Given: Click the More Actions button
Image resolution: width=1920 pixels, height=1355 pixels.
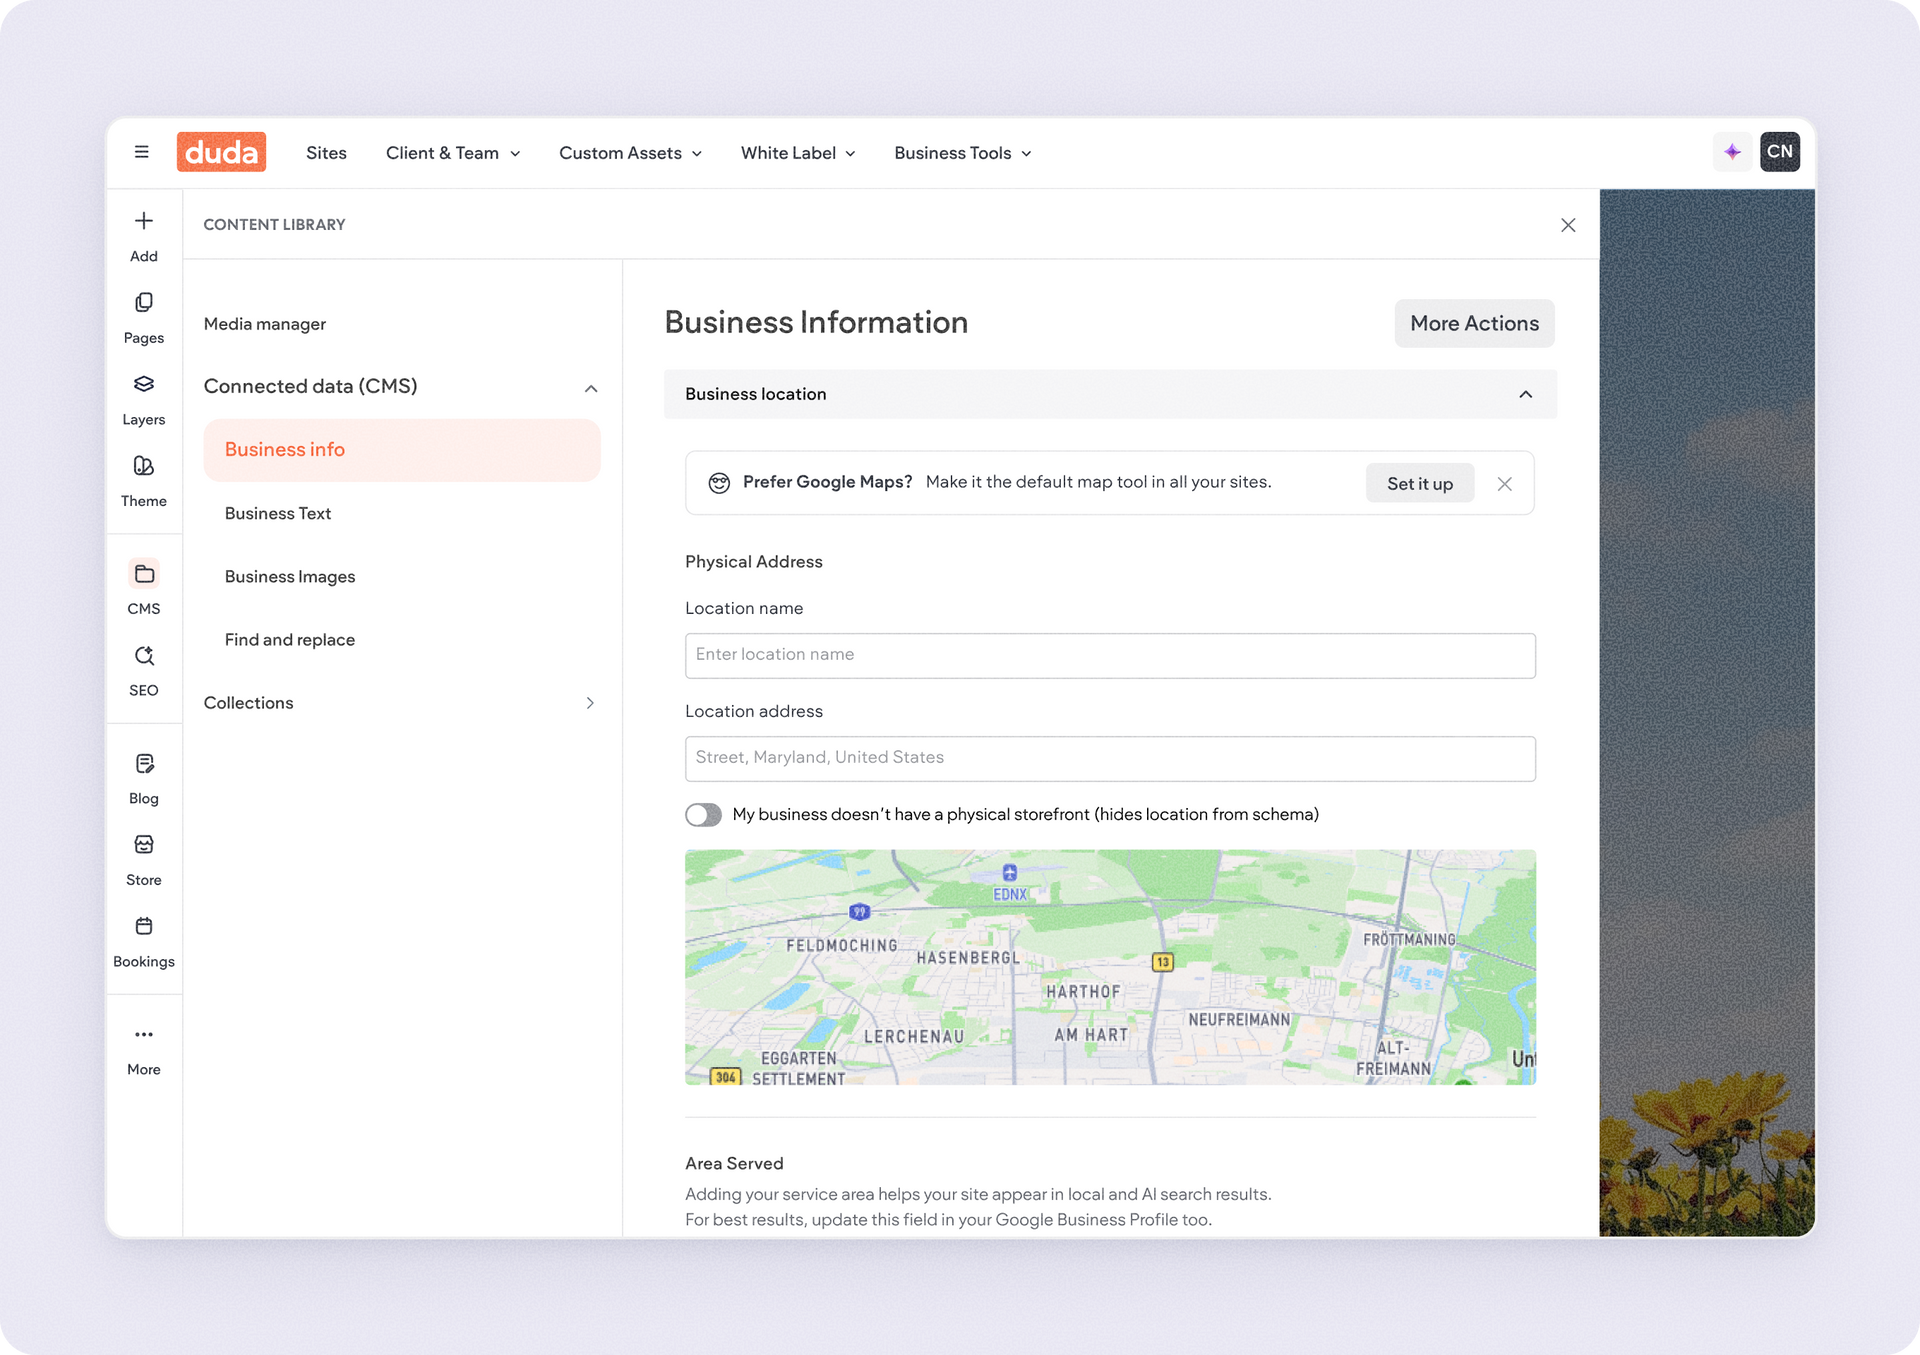Looking at the screenshot, I should [1474, 323].
